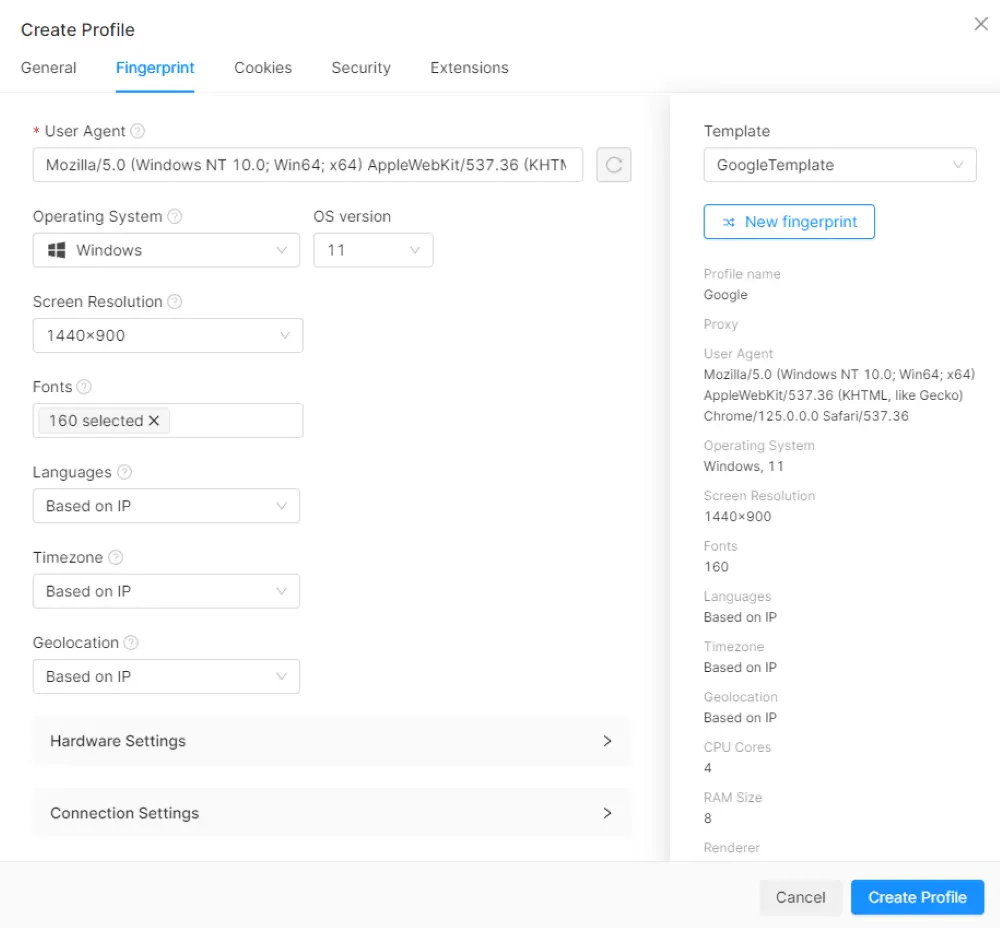Regenerate the User Agent with refresh icon
The width and height of the screenshot is (1000, 928).
point(614,165)
